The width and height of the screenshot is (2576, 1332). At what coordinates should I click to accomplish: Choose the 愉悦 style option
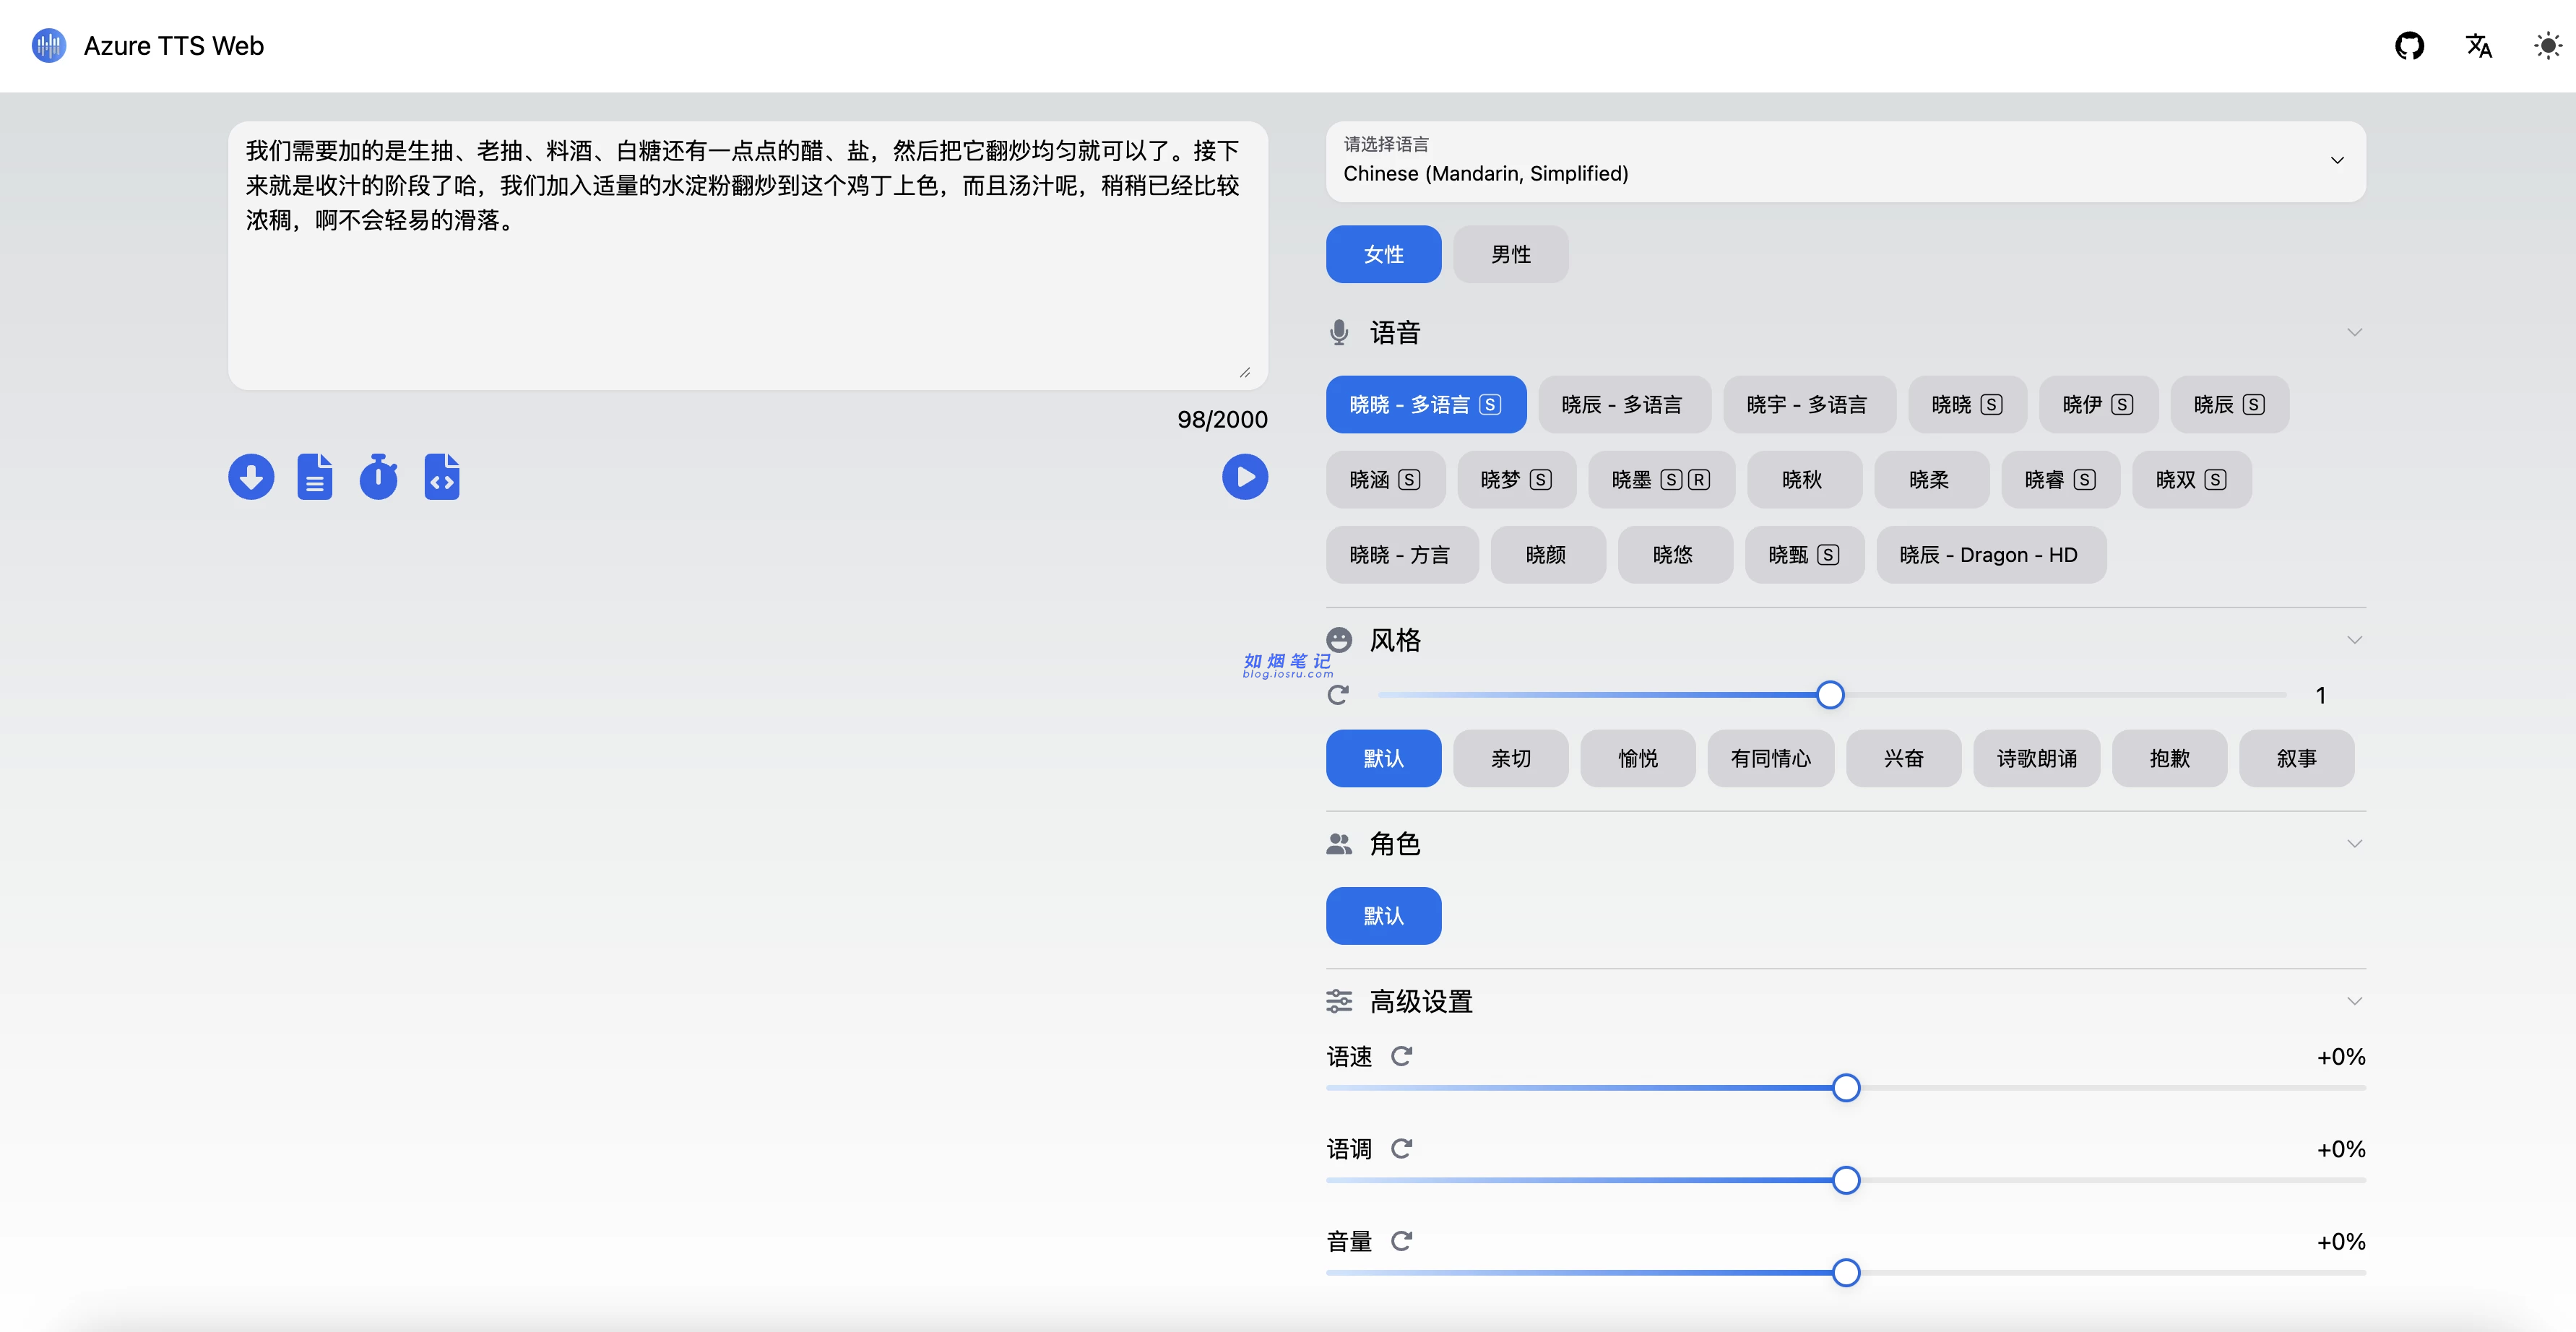(x=1637, y=758)
